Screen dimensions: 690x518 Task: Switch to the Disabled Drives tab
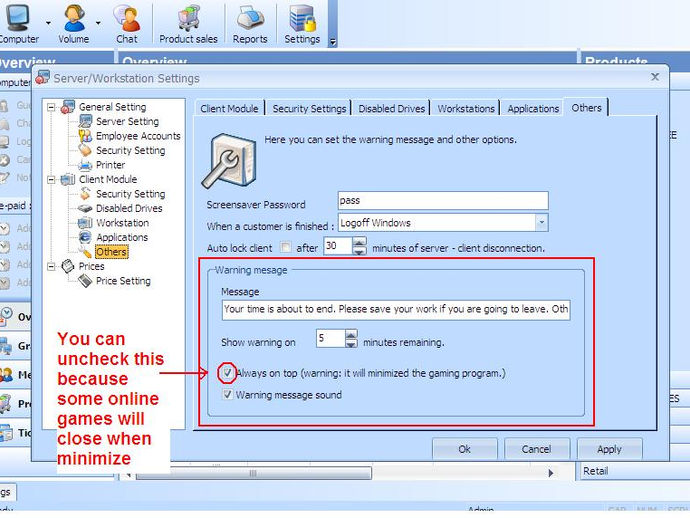coord(392,108)
